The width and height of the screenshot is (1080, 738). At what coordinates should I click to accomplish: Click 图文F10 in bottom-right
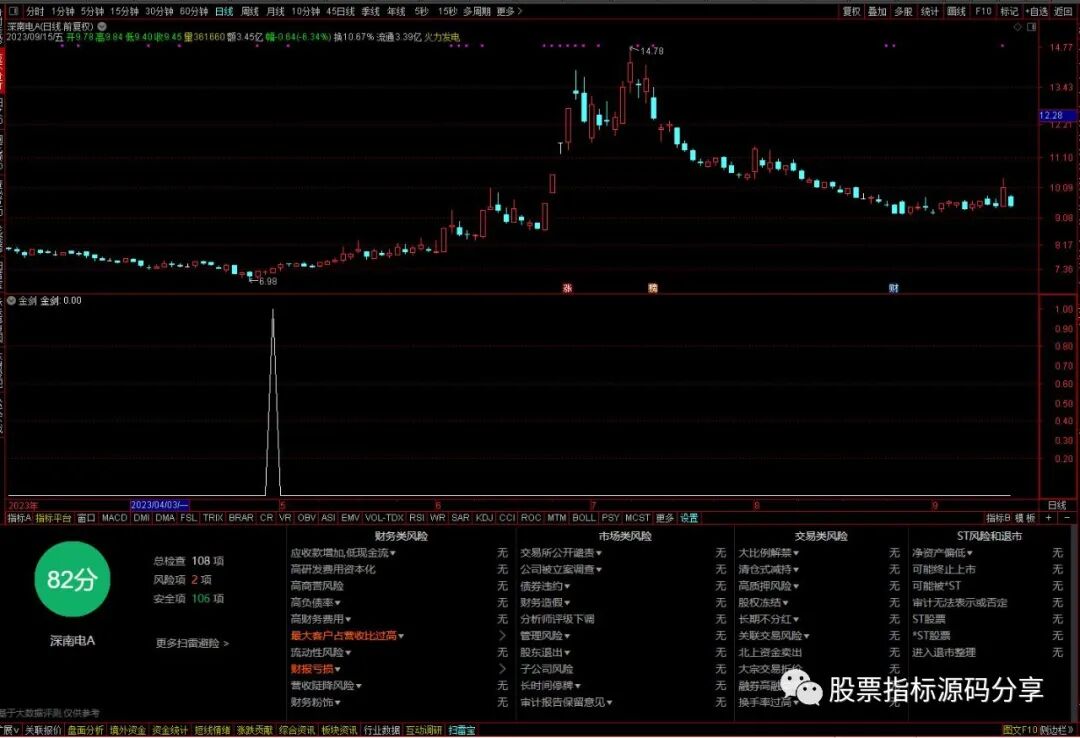pyautogui.click(x=1019, y=730)
